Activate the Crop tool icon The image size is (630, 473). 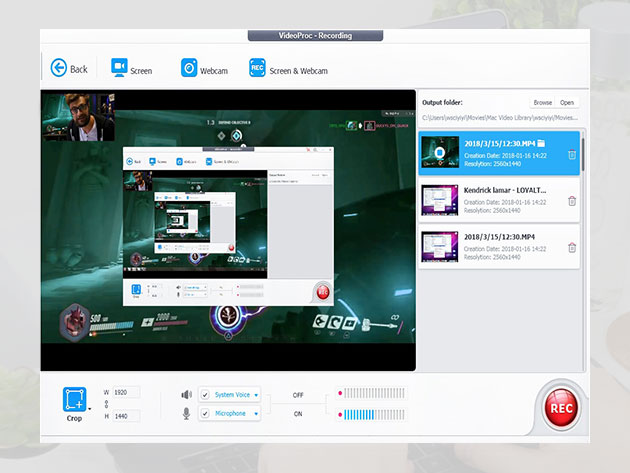[74, 399]
